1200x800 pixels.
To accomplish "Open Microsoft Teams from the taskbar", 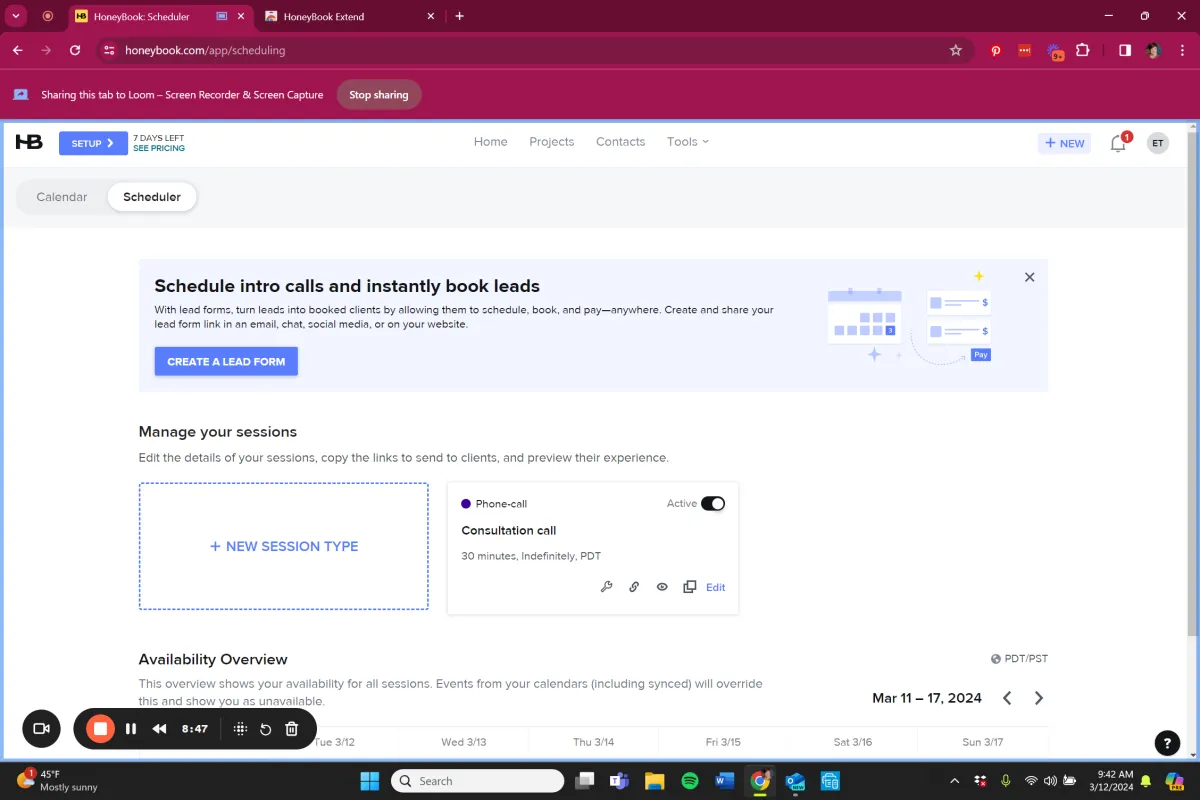I will point(619,781).
